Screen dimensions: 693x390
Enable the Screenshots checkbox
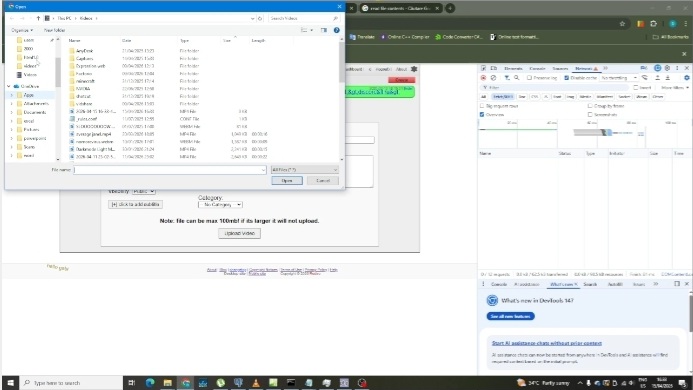click(590, 115)
